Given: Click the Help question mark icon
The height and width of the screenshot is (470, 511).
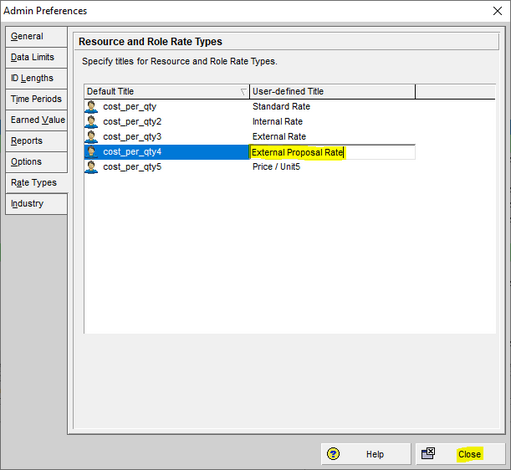Looking at the screenshot, I should (x=333, y=454).
